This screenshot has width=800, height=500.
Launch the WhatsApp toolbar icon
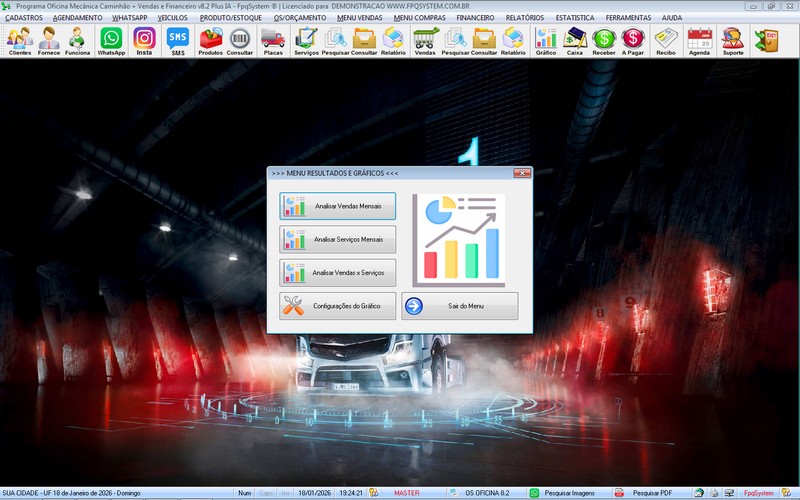(111, 41)
